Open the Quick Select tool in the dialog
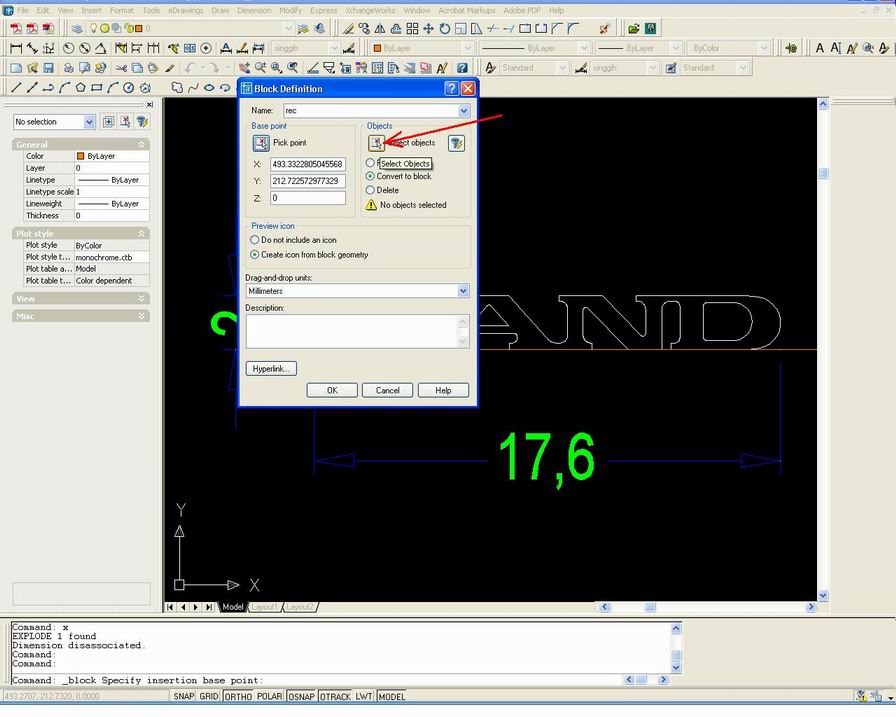The image size is (896, 717). coord(457,143)
